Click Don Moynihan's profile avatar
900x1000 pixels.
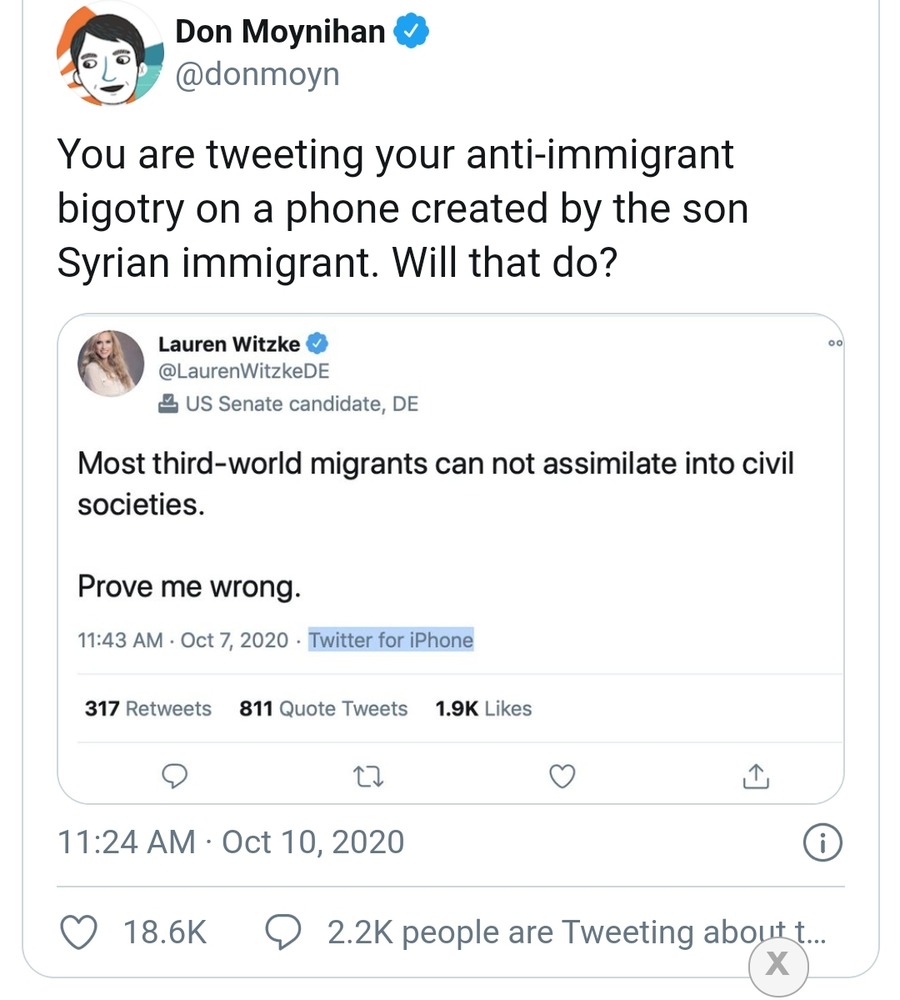point(109,55)
